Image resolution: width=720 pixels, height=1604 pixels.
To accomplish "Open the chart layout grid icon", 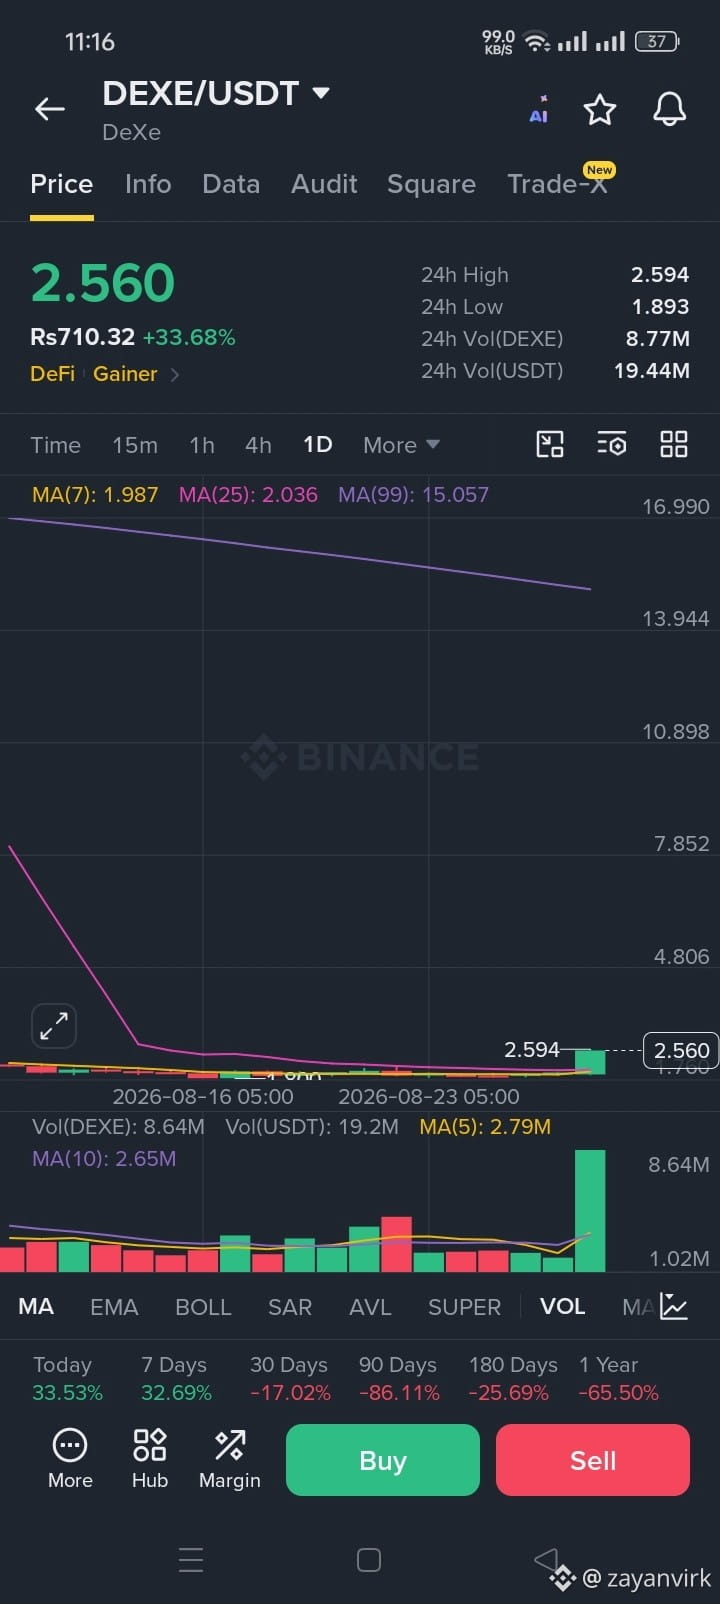I will coord(674,444).
